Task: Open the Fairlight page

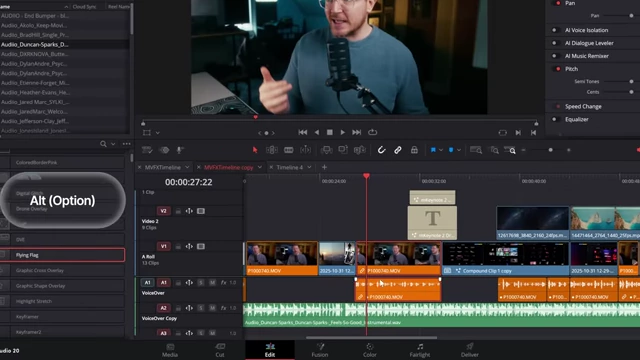Action: tap(420, 350)
